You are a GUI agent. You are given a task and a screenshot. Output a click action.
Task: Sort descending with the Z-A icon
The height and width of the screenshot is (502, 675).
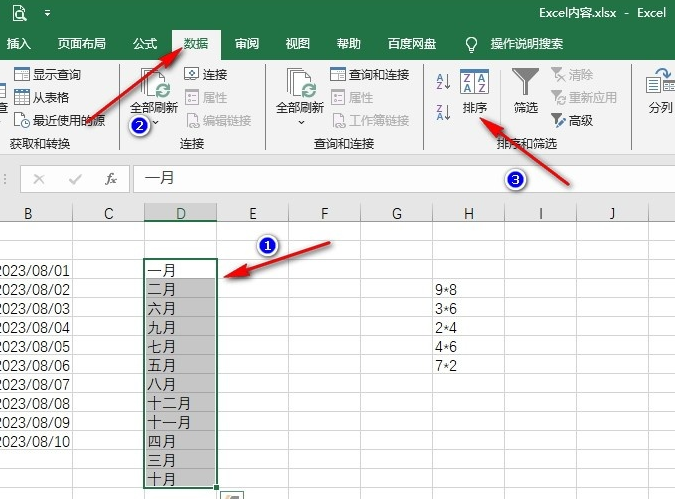(443, 112)
